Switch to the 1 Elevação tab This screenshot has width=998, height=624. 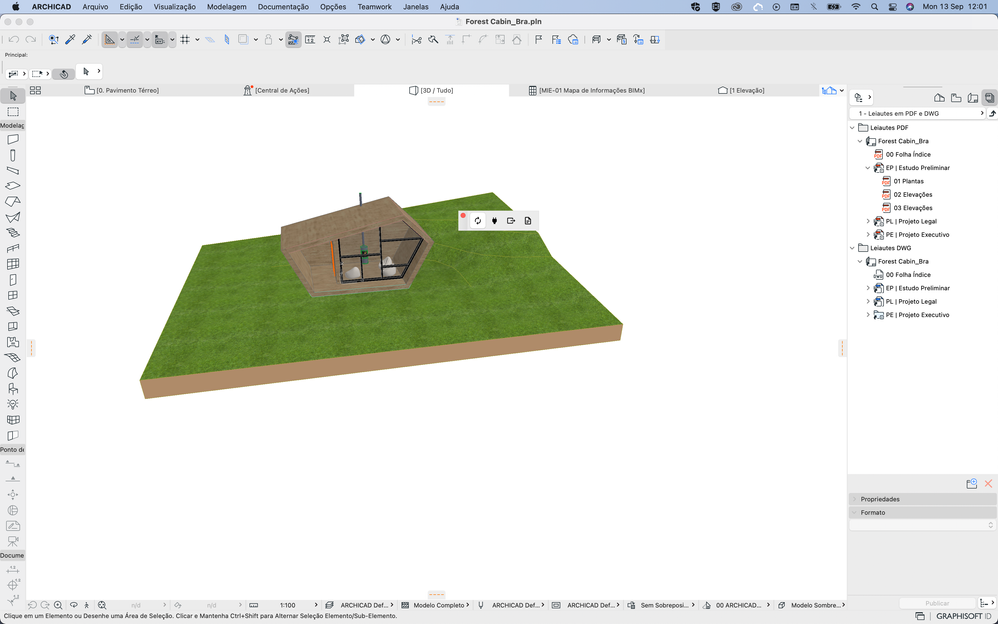(x=741, y=90)
